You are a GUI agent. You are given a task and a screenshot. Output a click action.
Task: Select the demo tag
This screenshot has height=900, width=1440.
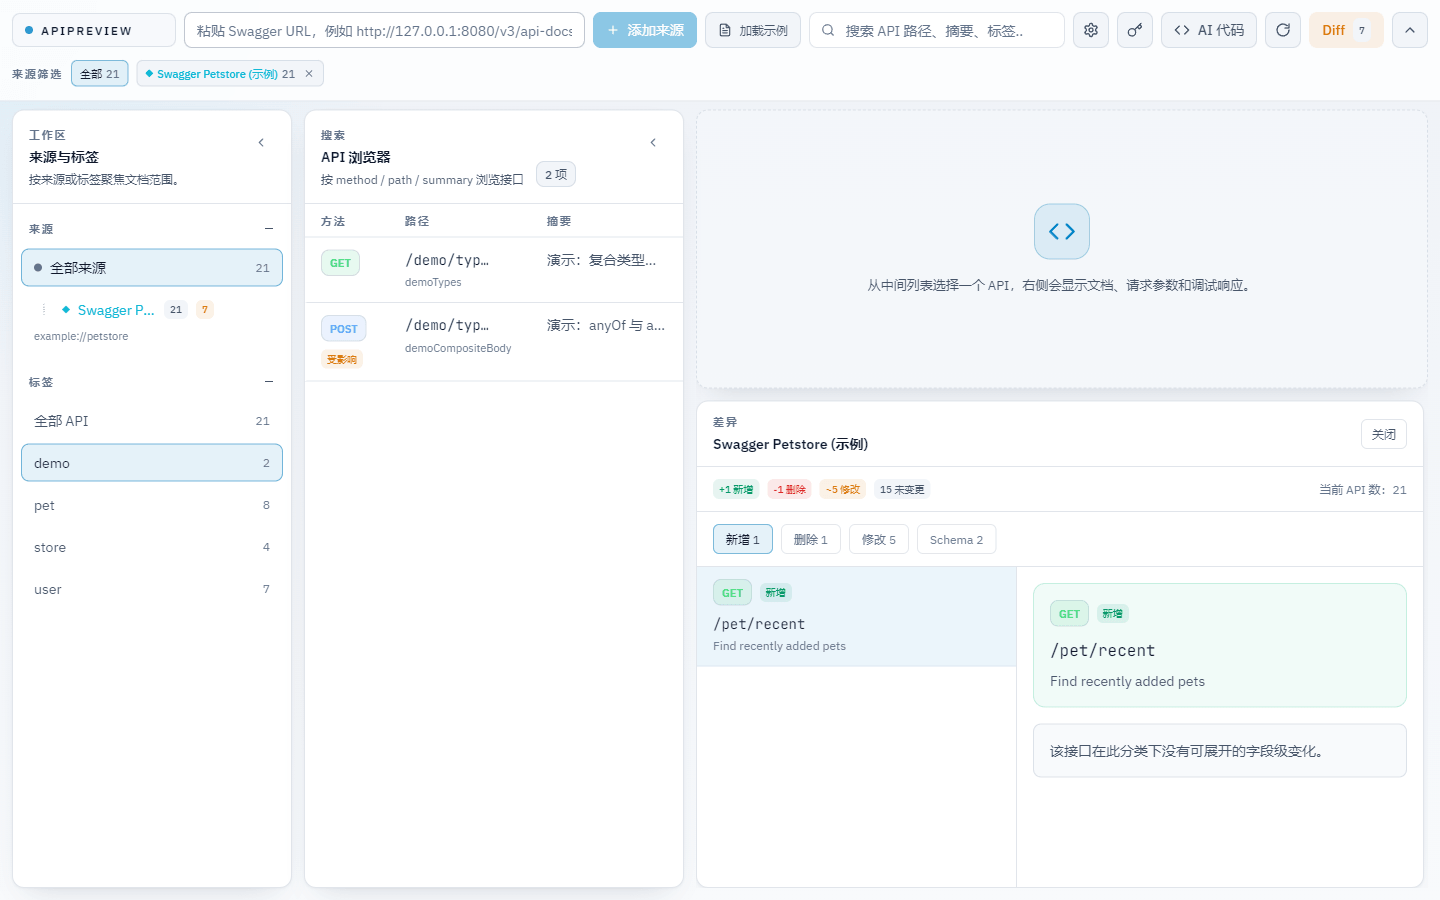click(x=152, y=463)
